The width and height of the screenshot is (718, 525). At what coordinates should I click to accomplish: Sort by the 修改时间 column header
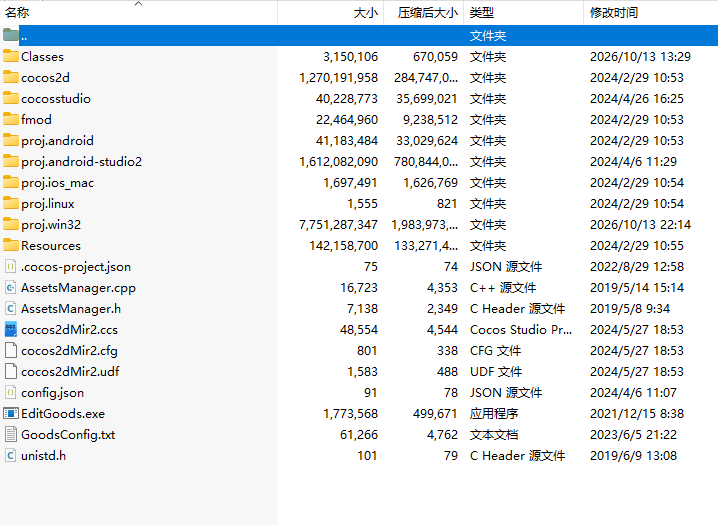pyautogui.click(x=651, y=13)
